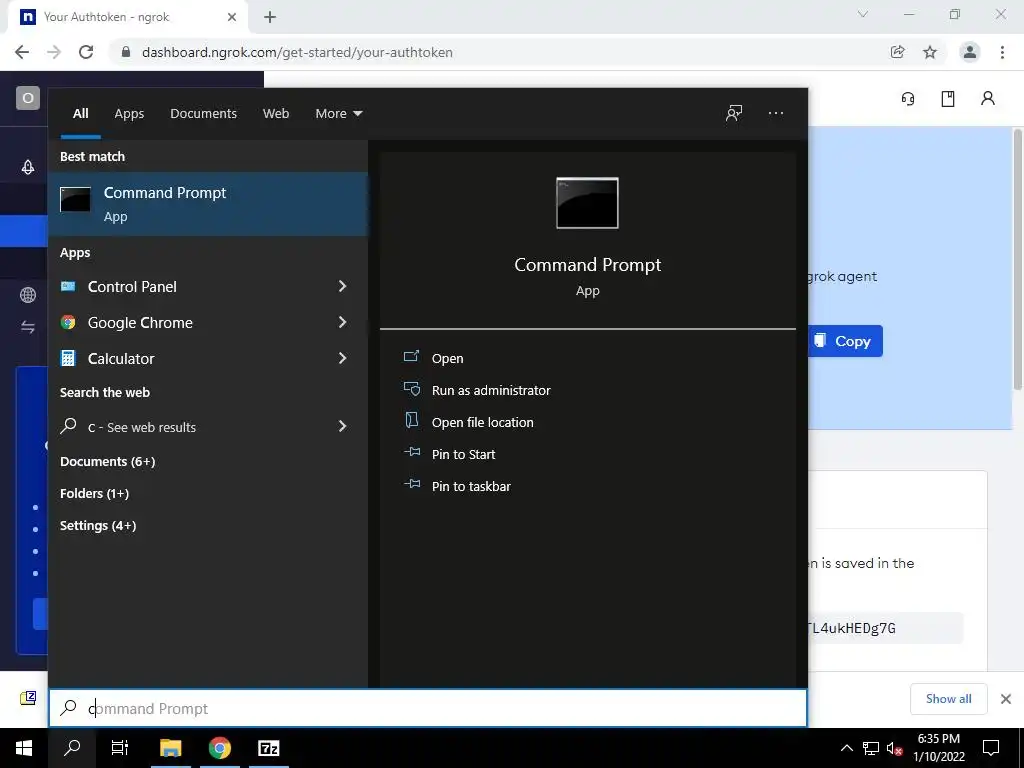This screenshot has width=1024, height=768.
Task: Choose Run as administrator option
Action: [491, 390]
